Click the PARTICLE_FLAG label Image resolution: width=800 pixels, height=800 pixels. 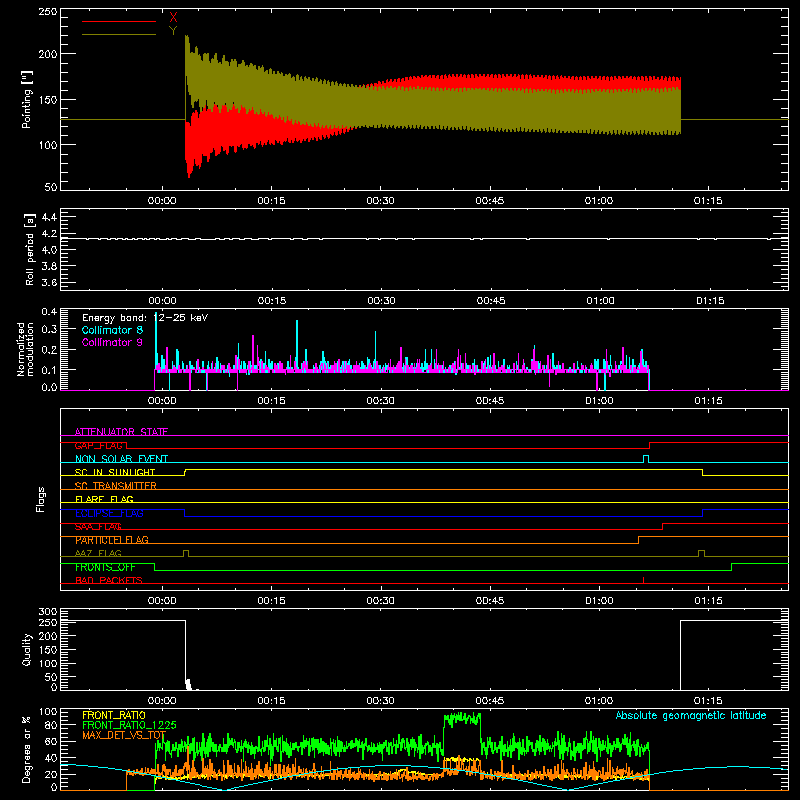pyautogui.click(x=112, y=540)
